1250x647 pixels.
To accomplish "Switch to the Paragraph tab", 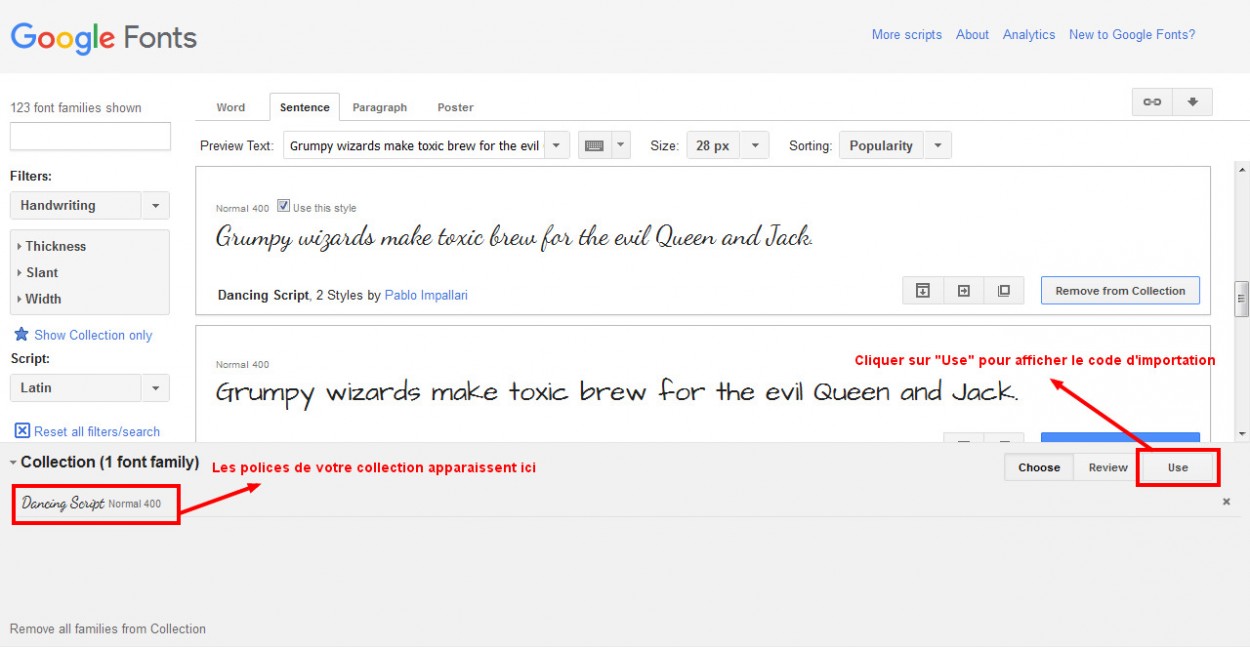I will (379, 107).
